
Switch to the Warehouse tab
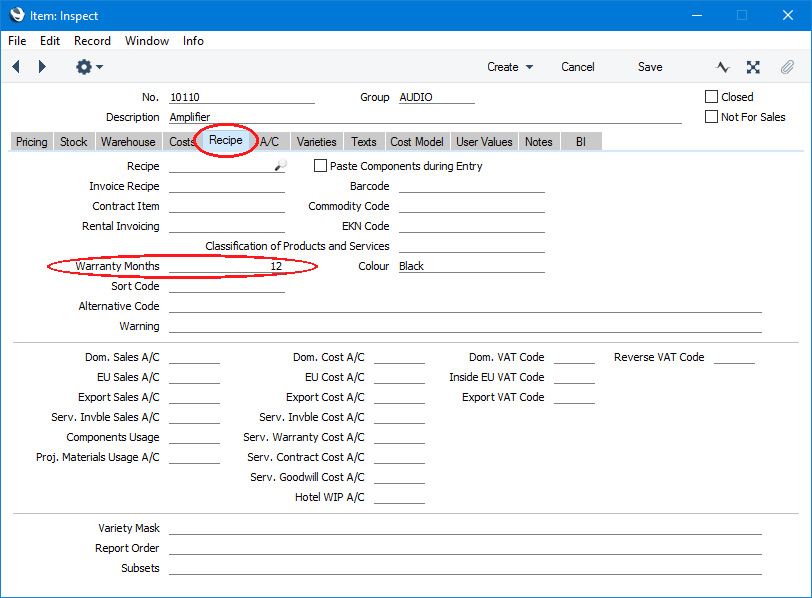click(128, 142)
